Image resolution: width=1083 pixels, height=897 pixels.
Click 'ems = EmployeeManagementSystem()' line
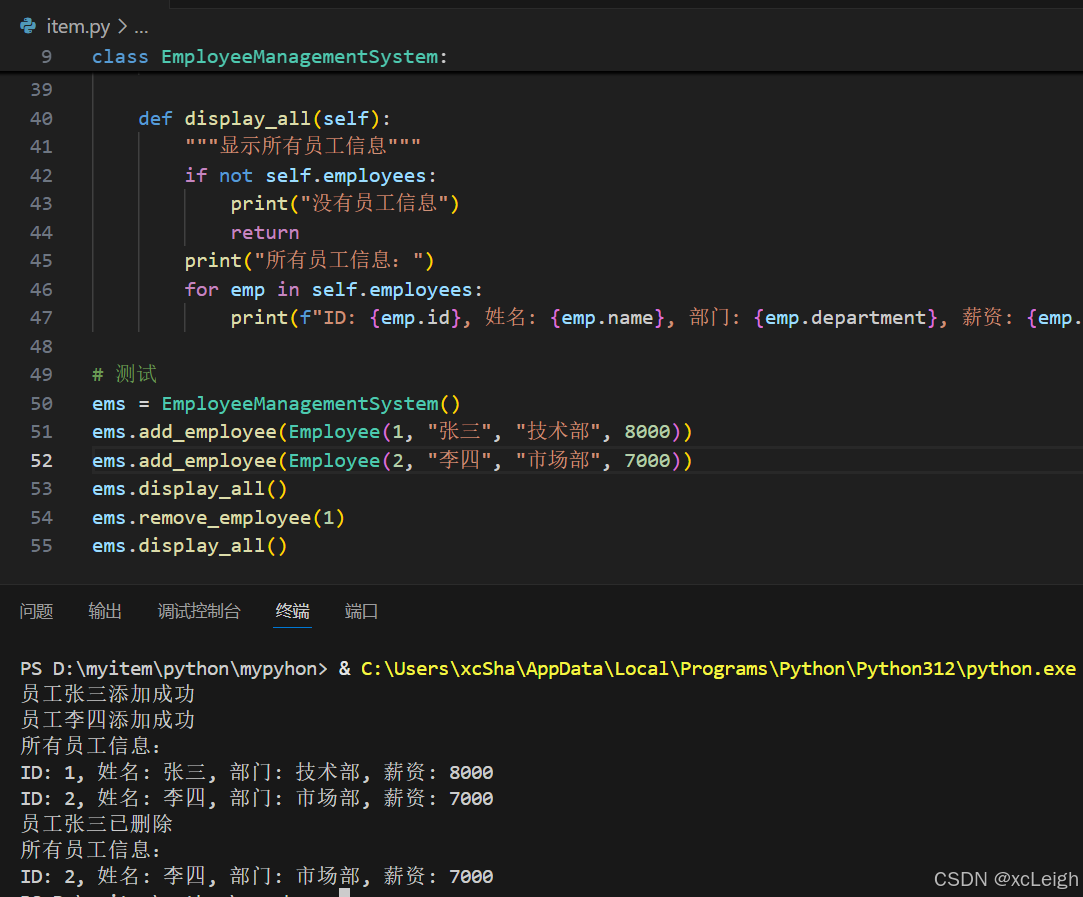click(x=276, y=403)
